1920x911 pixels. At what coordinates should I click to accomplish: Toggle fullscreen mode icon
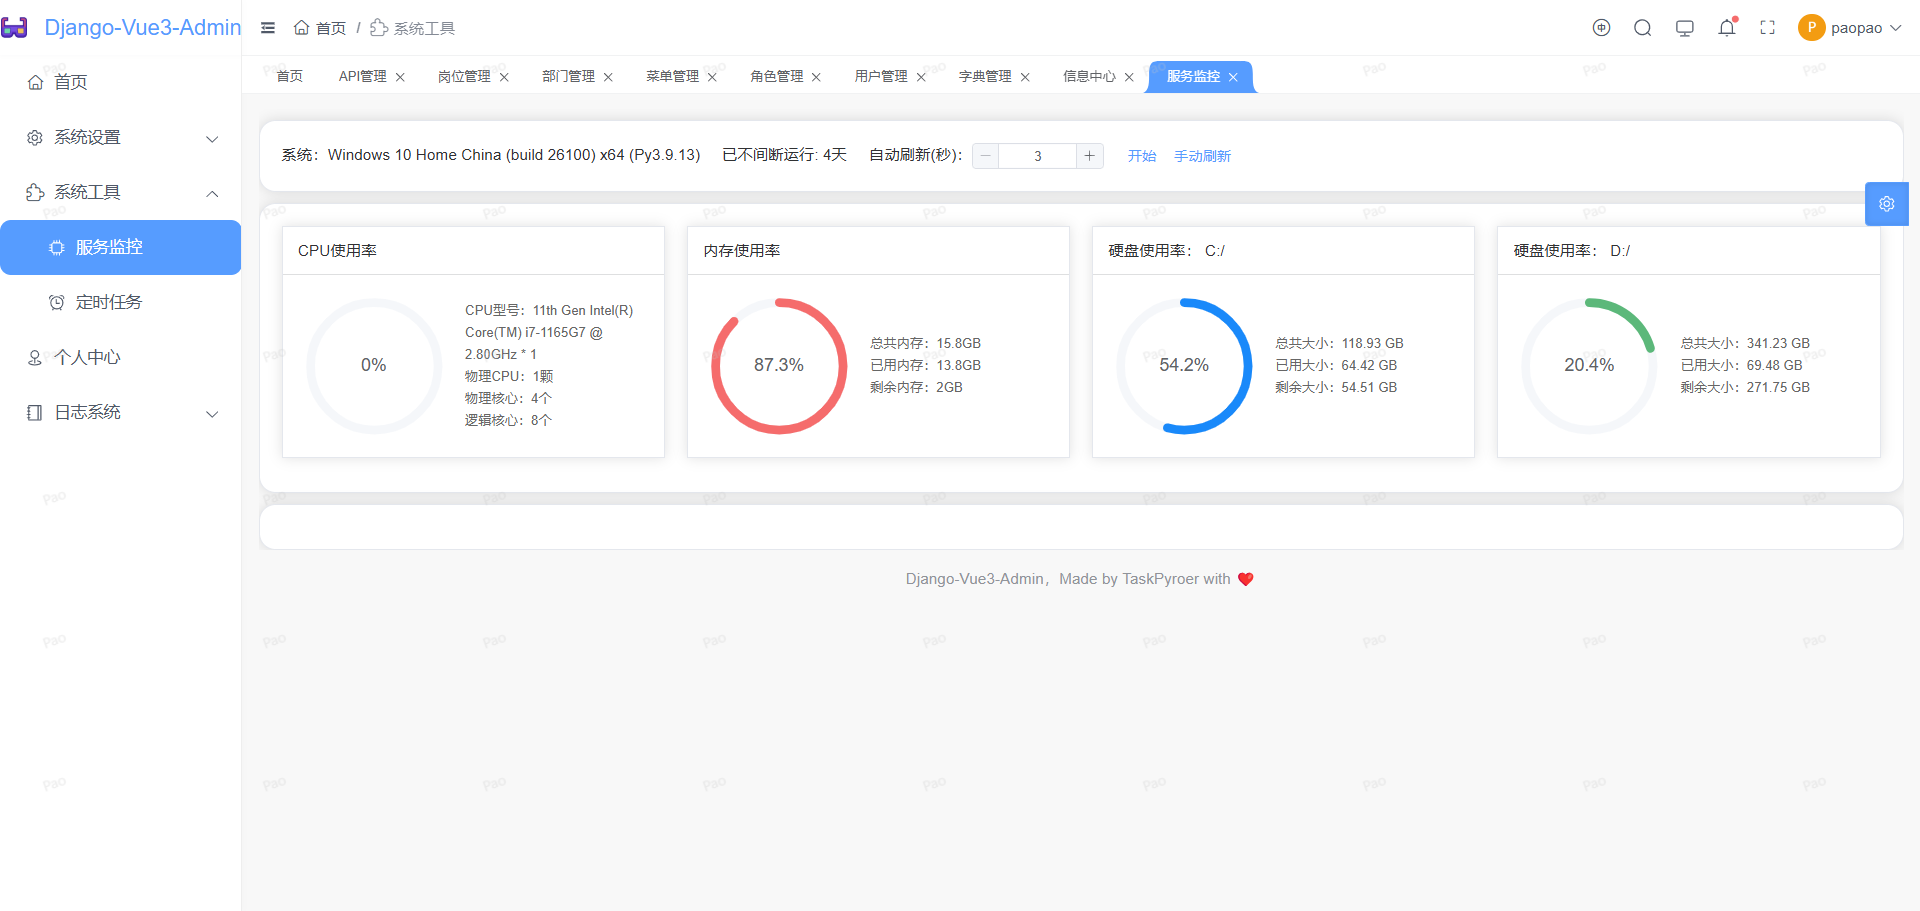tap(1768, 28)
